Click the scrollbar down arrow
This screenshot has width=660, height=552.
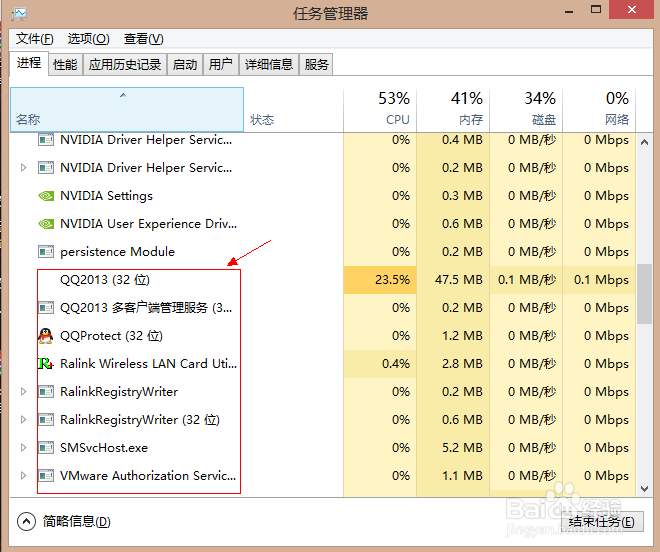(x=644, y=488)
